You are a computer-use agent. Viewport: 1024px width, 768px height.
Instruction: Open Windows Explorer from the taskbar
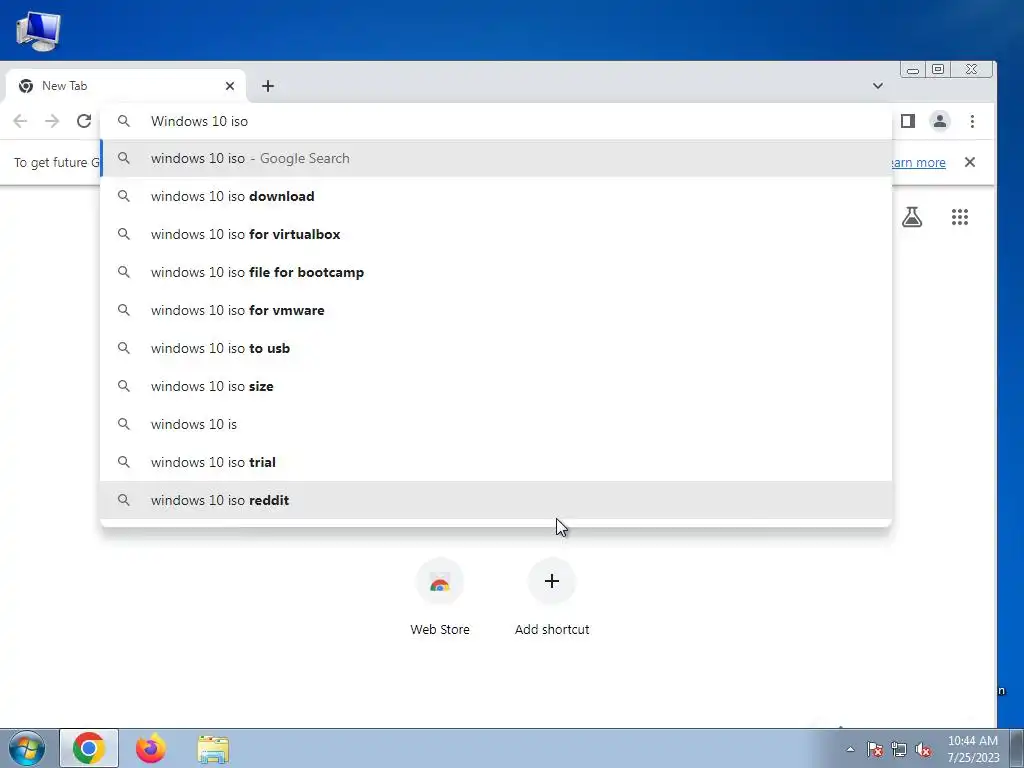(x=213, y=749)
